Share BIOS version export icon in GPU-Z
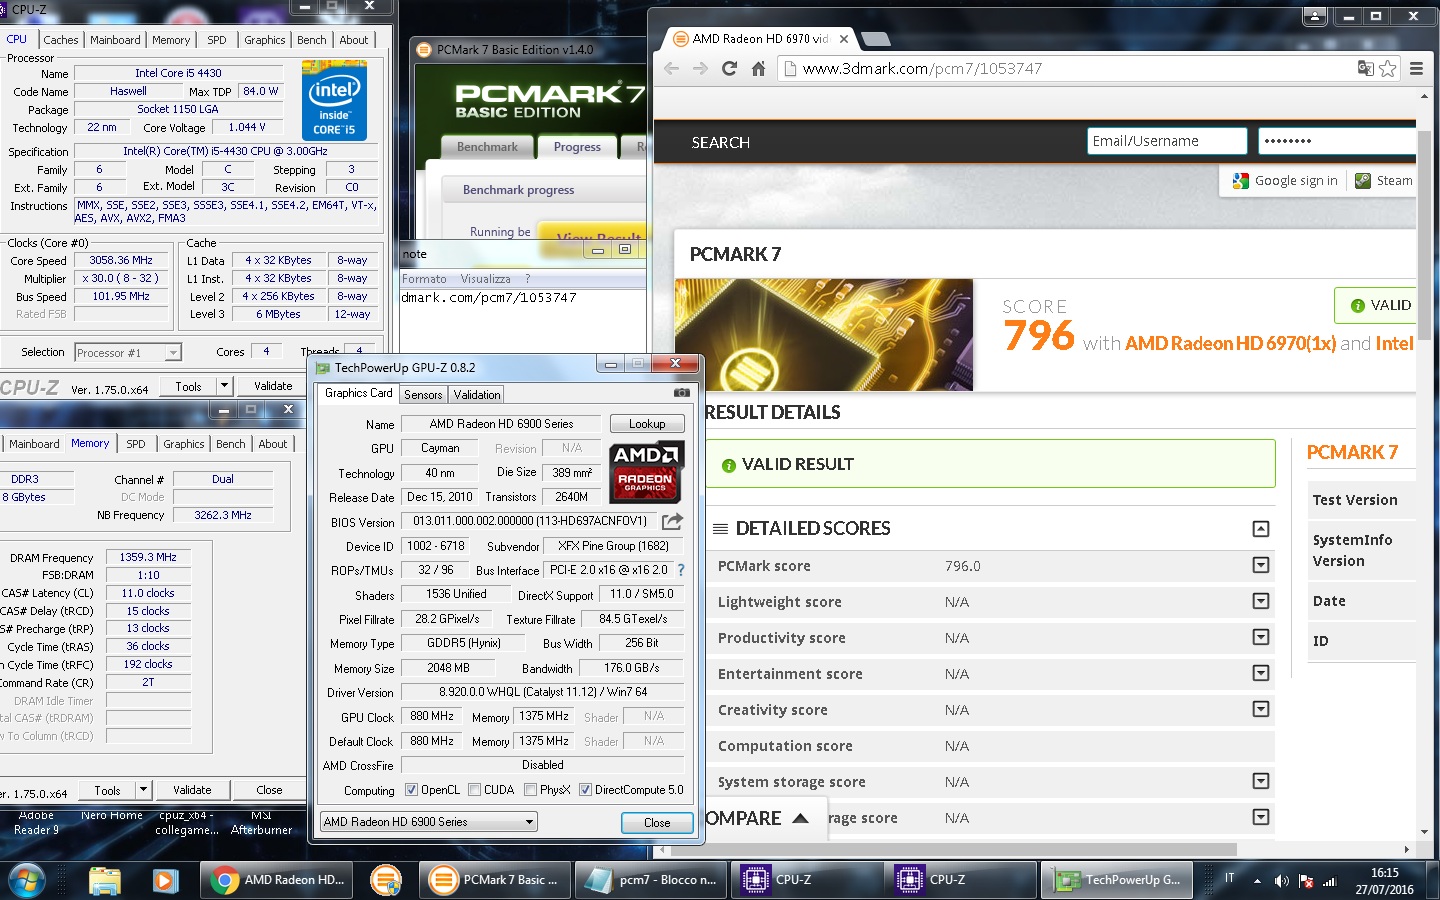1440x900 pixels. point(673,521)
